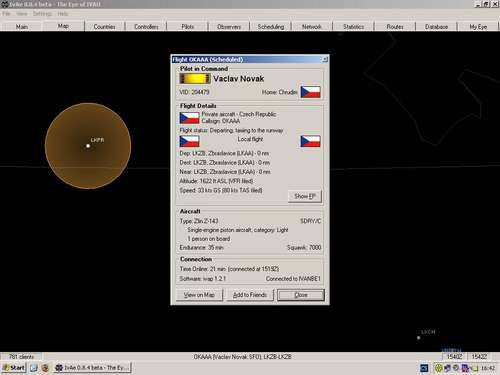
Task: Click the 781 clients status bar entry
Action: click(21, 357)
